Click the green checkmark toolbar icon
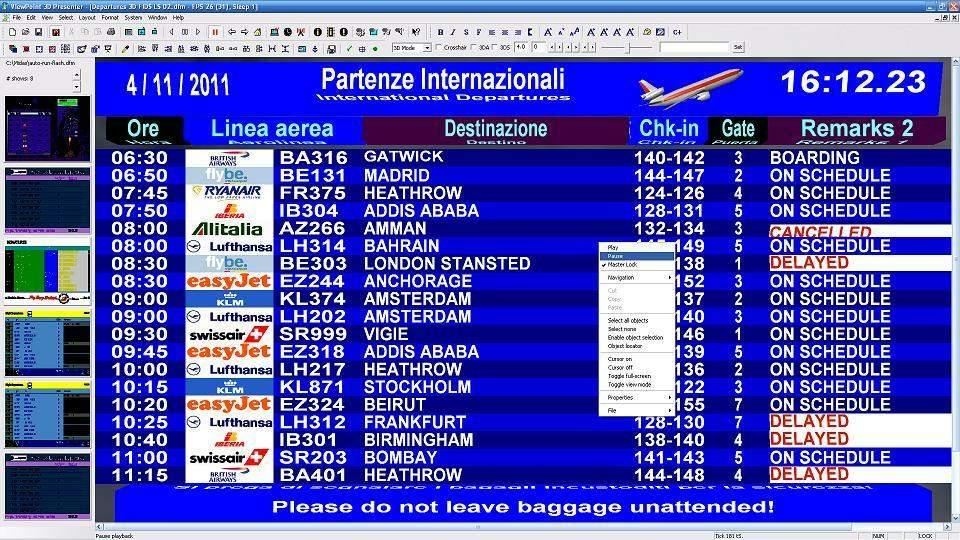The height and width of the screenshot is (540, 960). 349,48
